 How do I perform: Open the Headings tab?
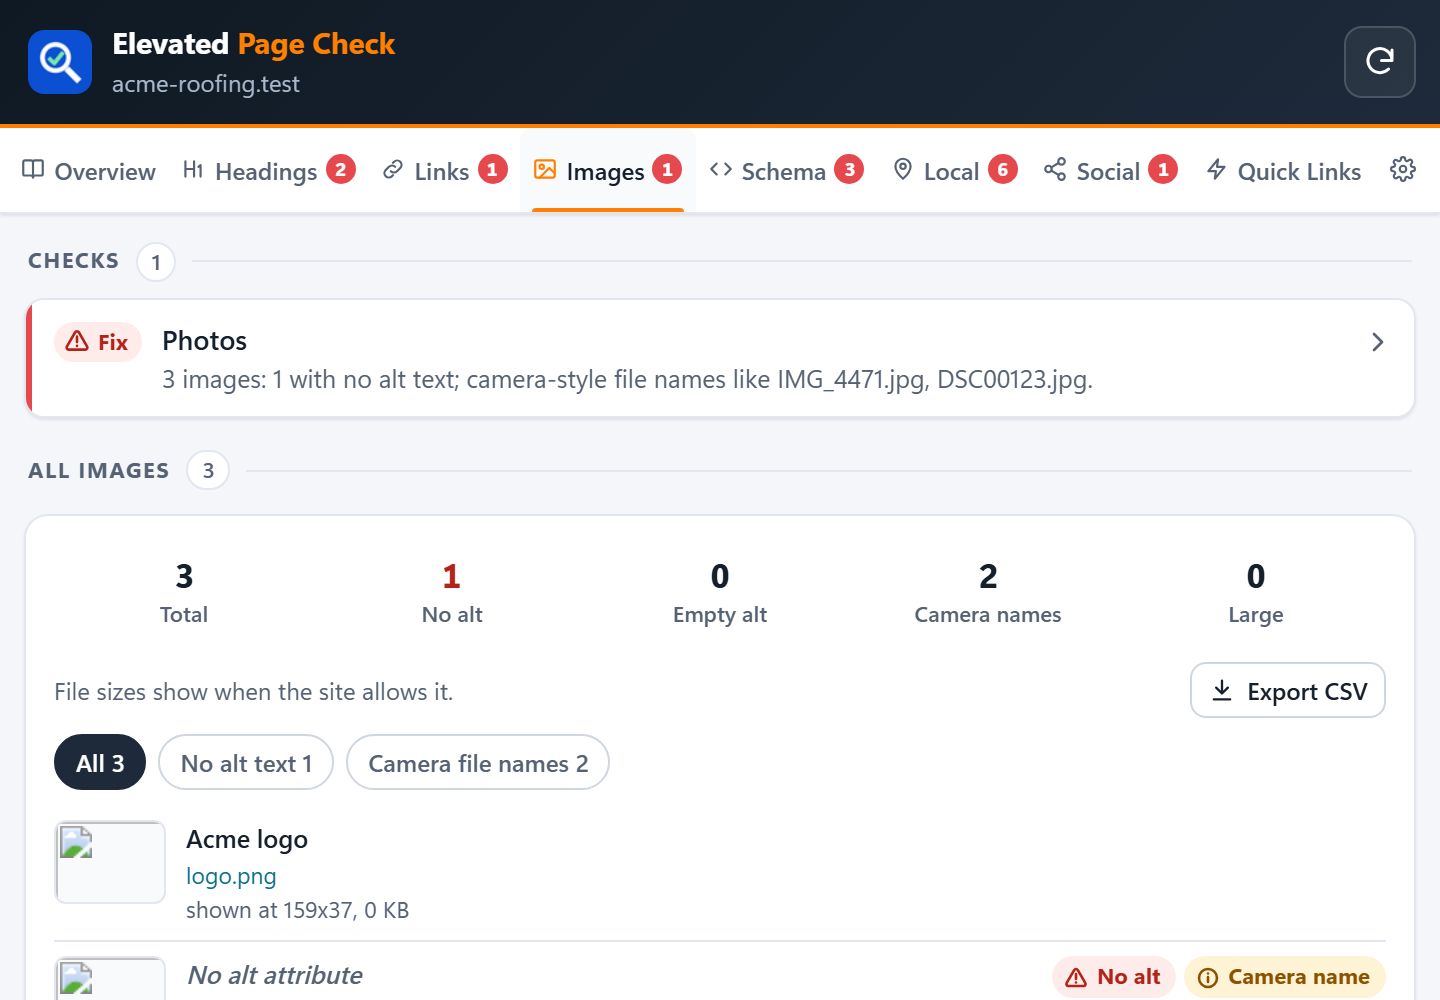click(268, 171)
